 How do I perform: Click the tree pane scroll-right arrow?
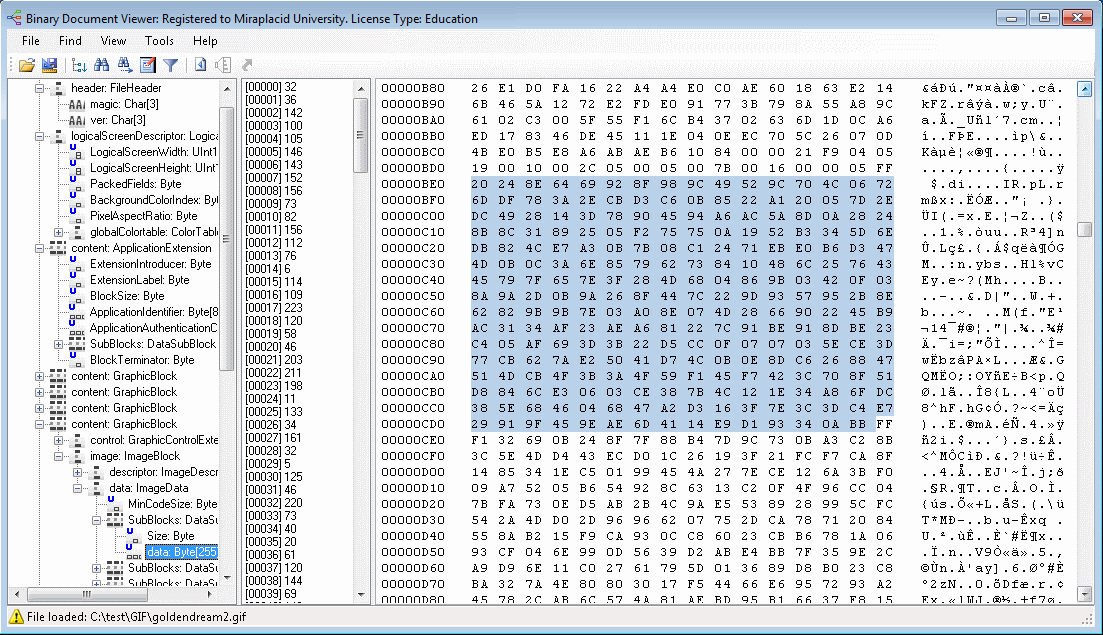click(x=209, y=594)
